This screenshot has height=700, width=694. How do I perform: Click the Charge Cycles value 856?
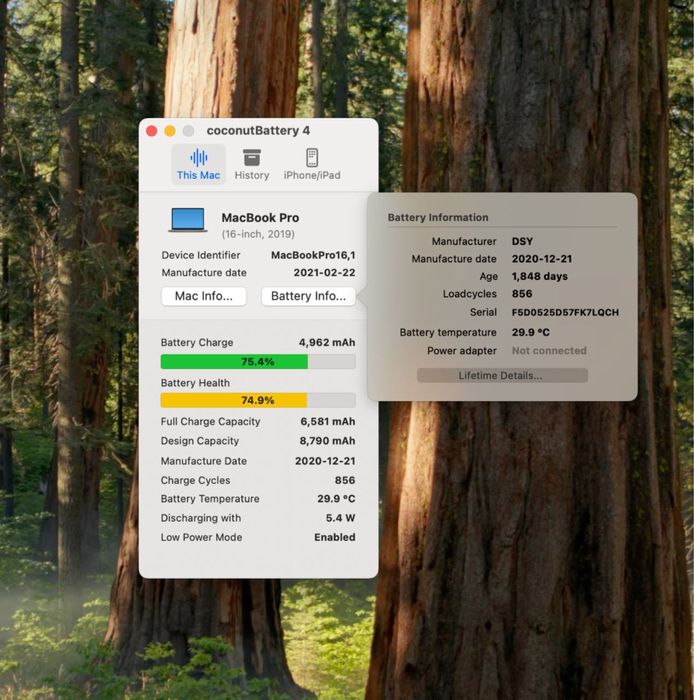click(345, 480)
